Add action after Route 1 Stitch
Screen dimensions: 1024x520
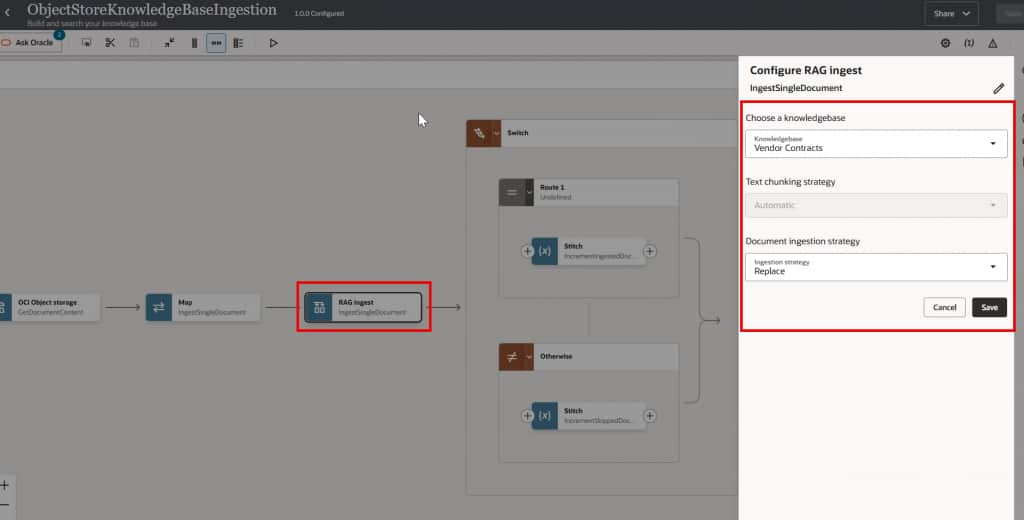click(650, 251)
